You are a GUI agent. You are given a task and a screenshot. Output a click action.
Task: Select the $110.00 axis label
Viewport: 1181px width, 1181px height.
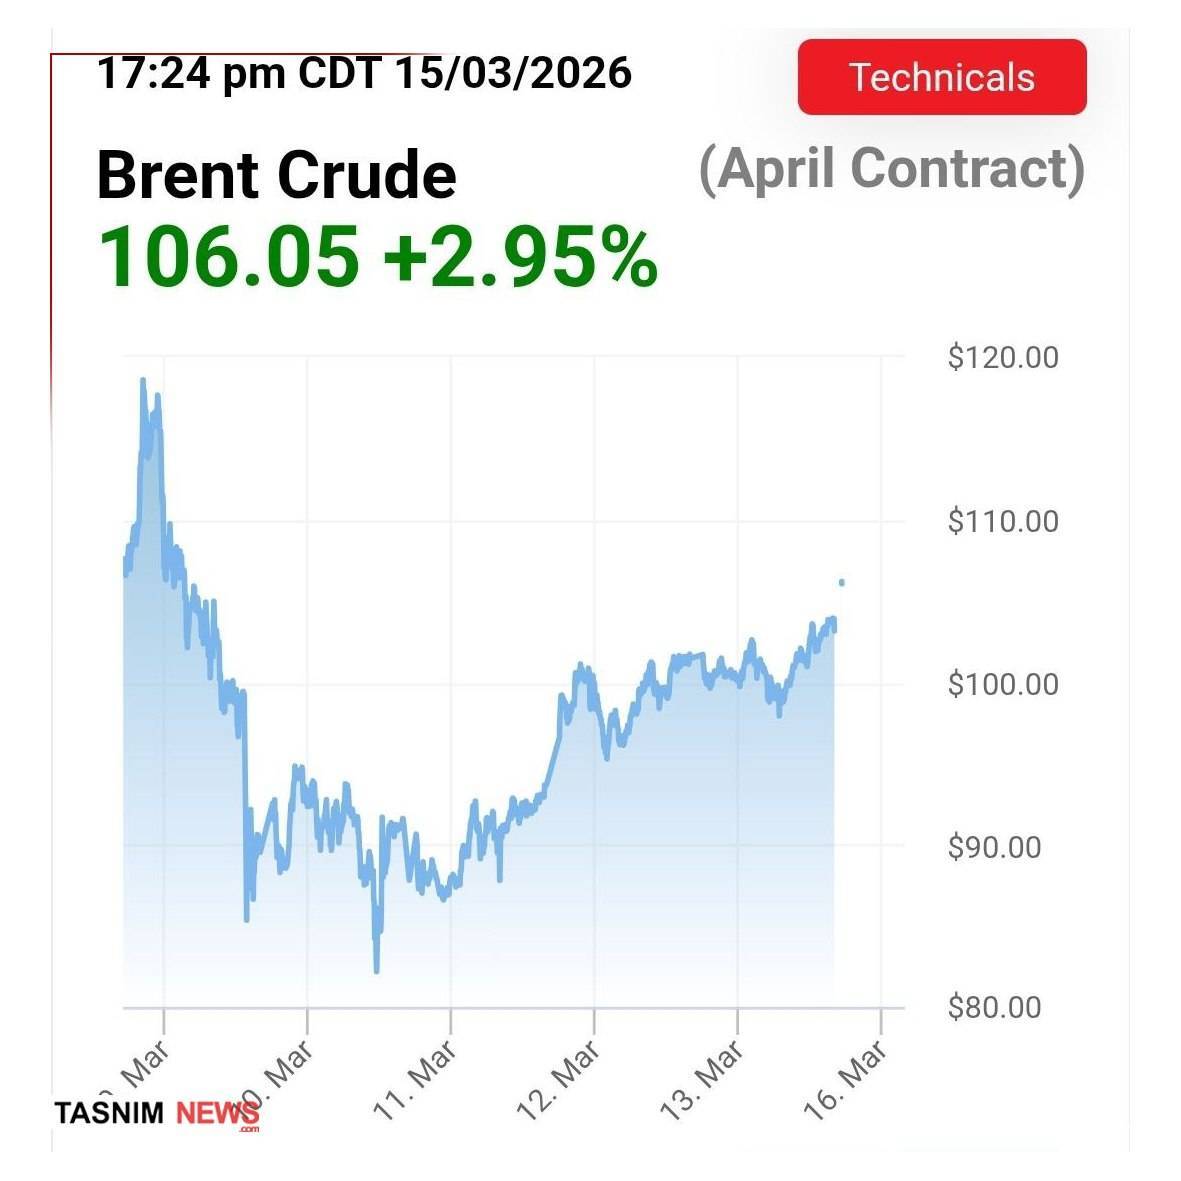(x=1002, y=521)
